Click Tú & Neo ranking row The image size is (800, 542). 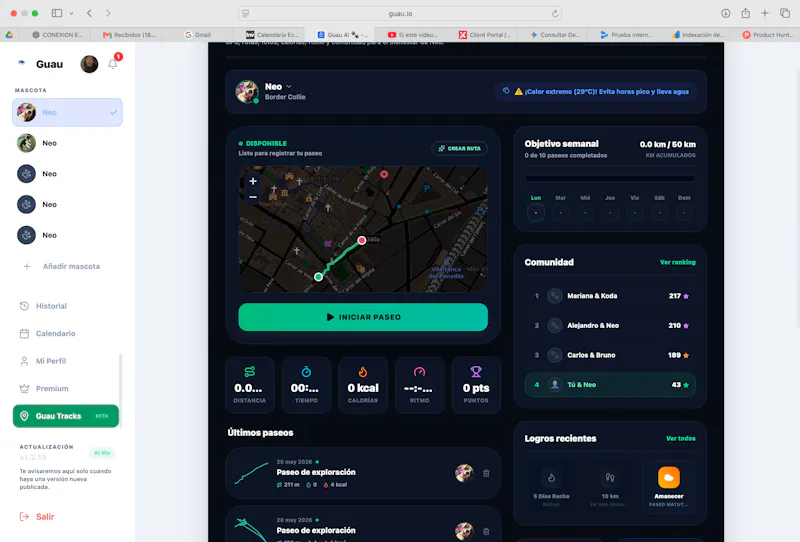click(610, 385)
